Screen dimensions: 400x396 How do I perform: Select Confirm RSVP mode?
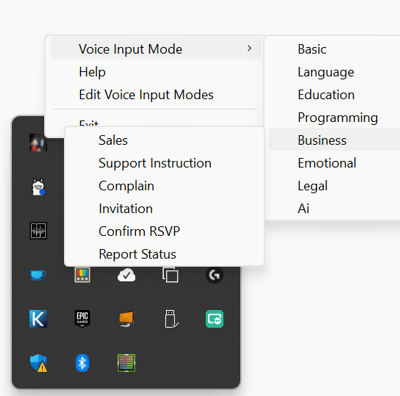point(139,231)
